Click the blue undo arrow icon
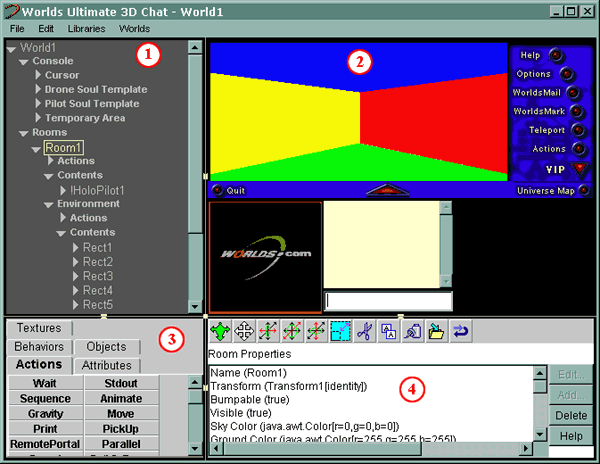Screen dimensions: 600x464 (461, 331)
